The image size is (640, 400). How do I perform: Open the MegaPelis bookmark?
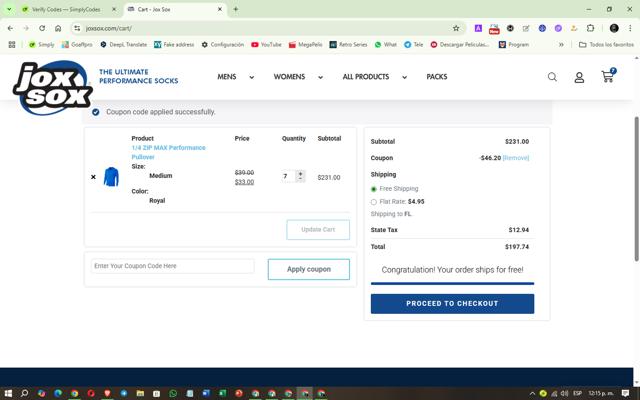[x=305, y=44]
